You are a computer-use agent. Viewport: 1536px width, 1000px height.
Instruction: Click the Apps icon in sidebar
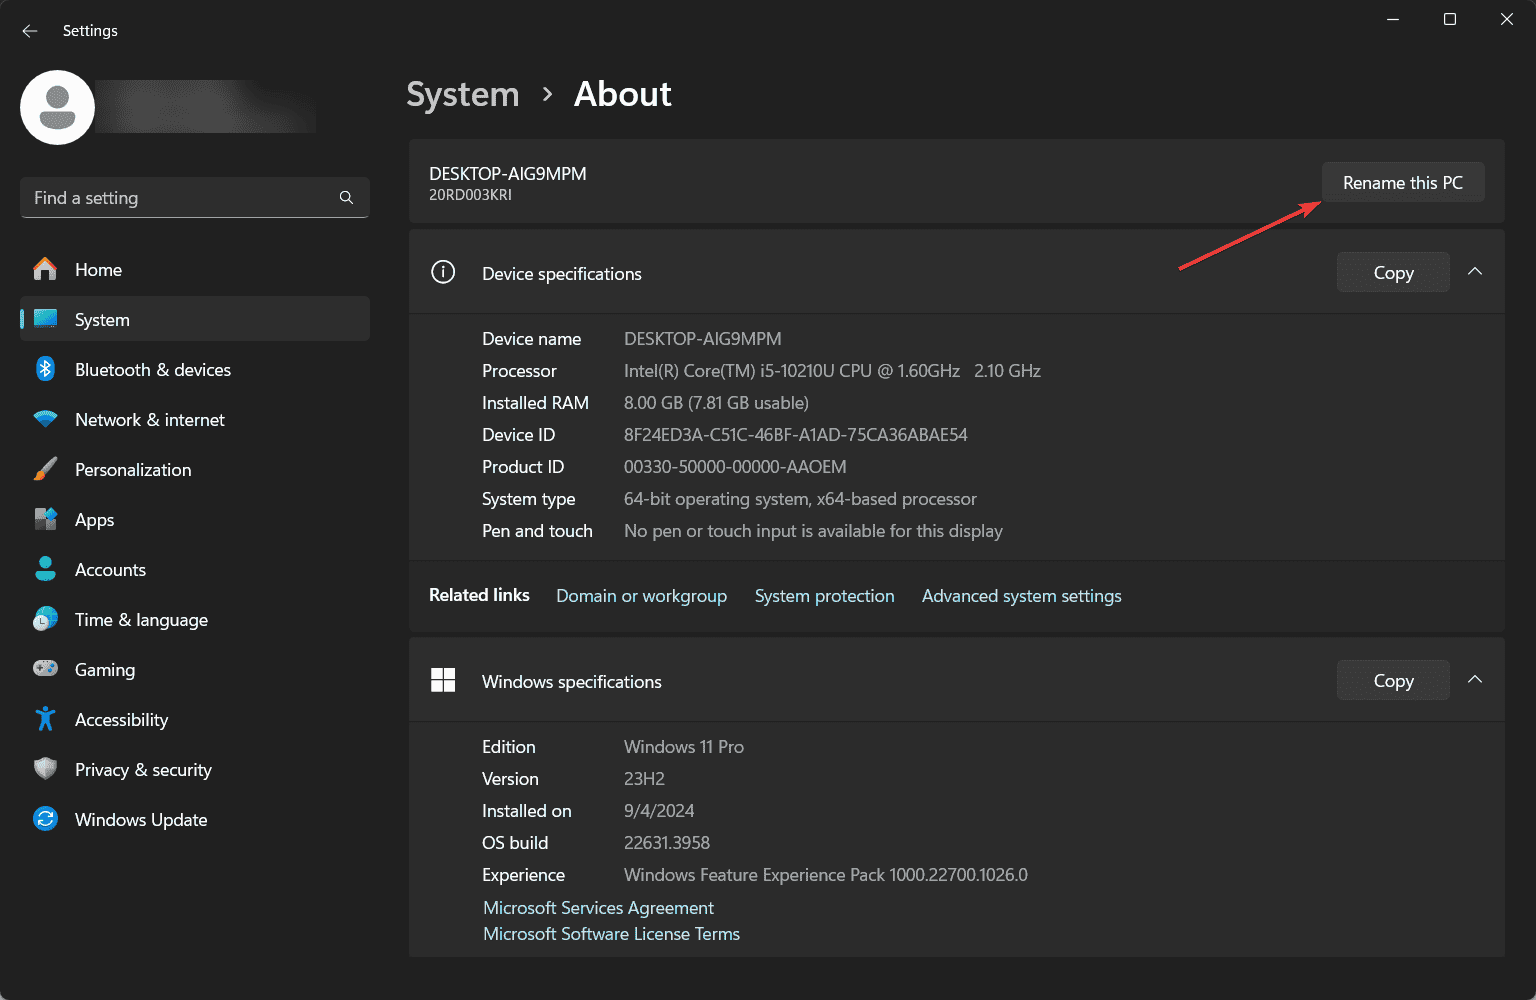(x=45, y=519)
